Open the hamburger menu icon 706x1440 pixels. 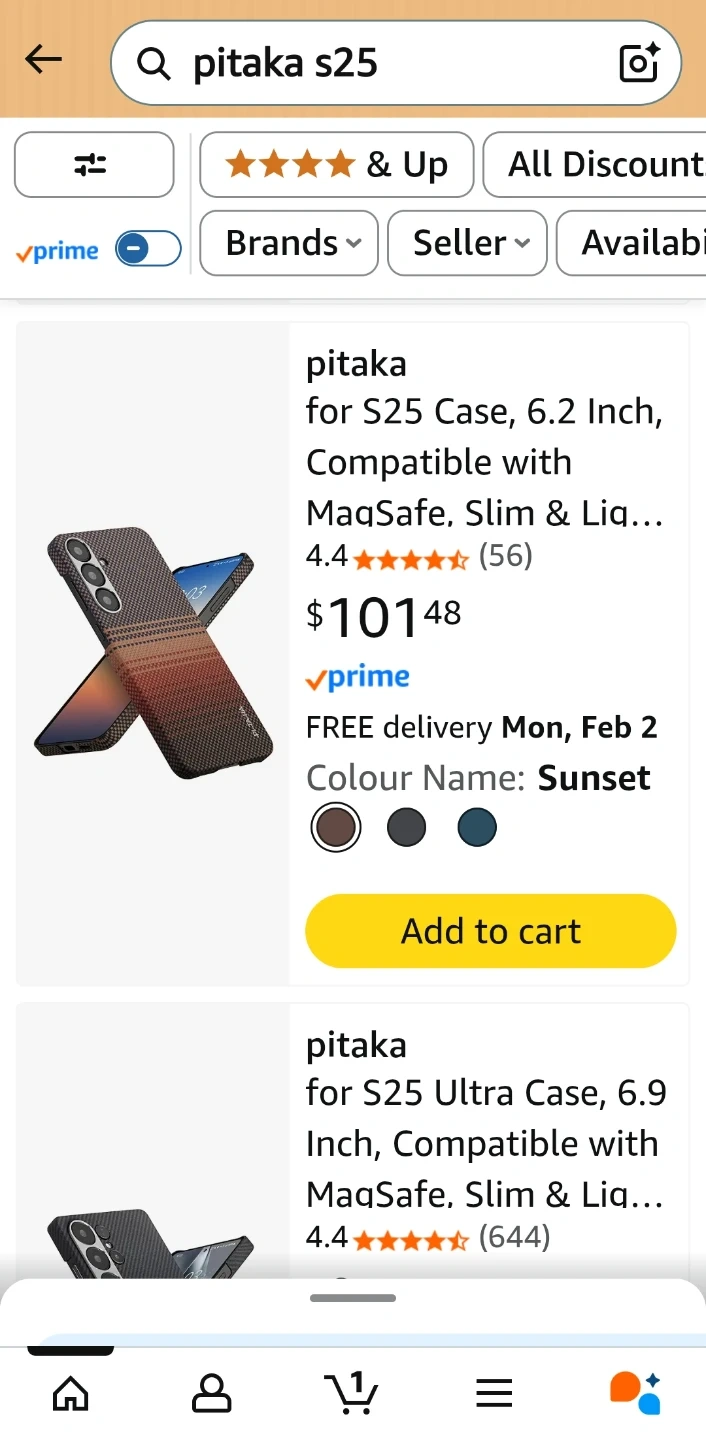click(494, 1392)
